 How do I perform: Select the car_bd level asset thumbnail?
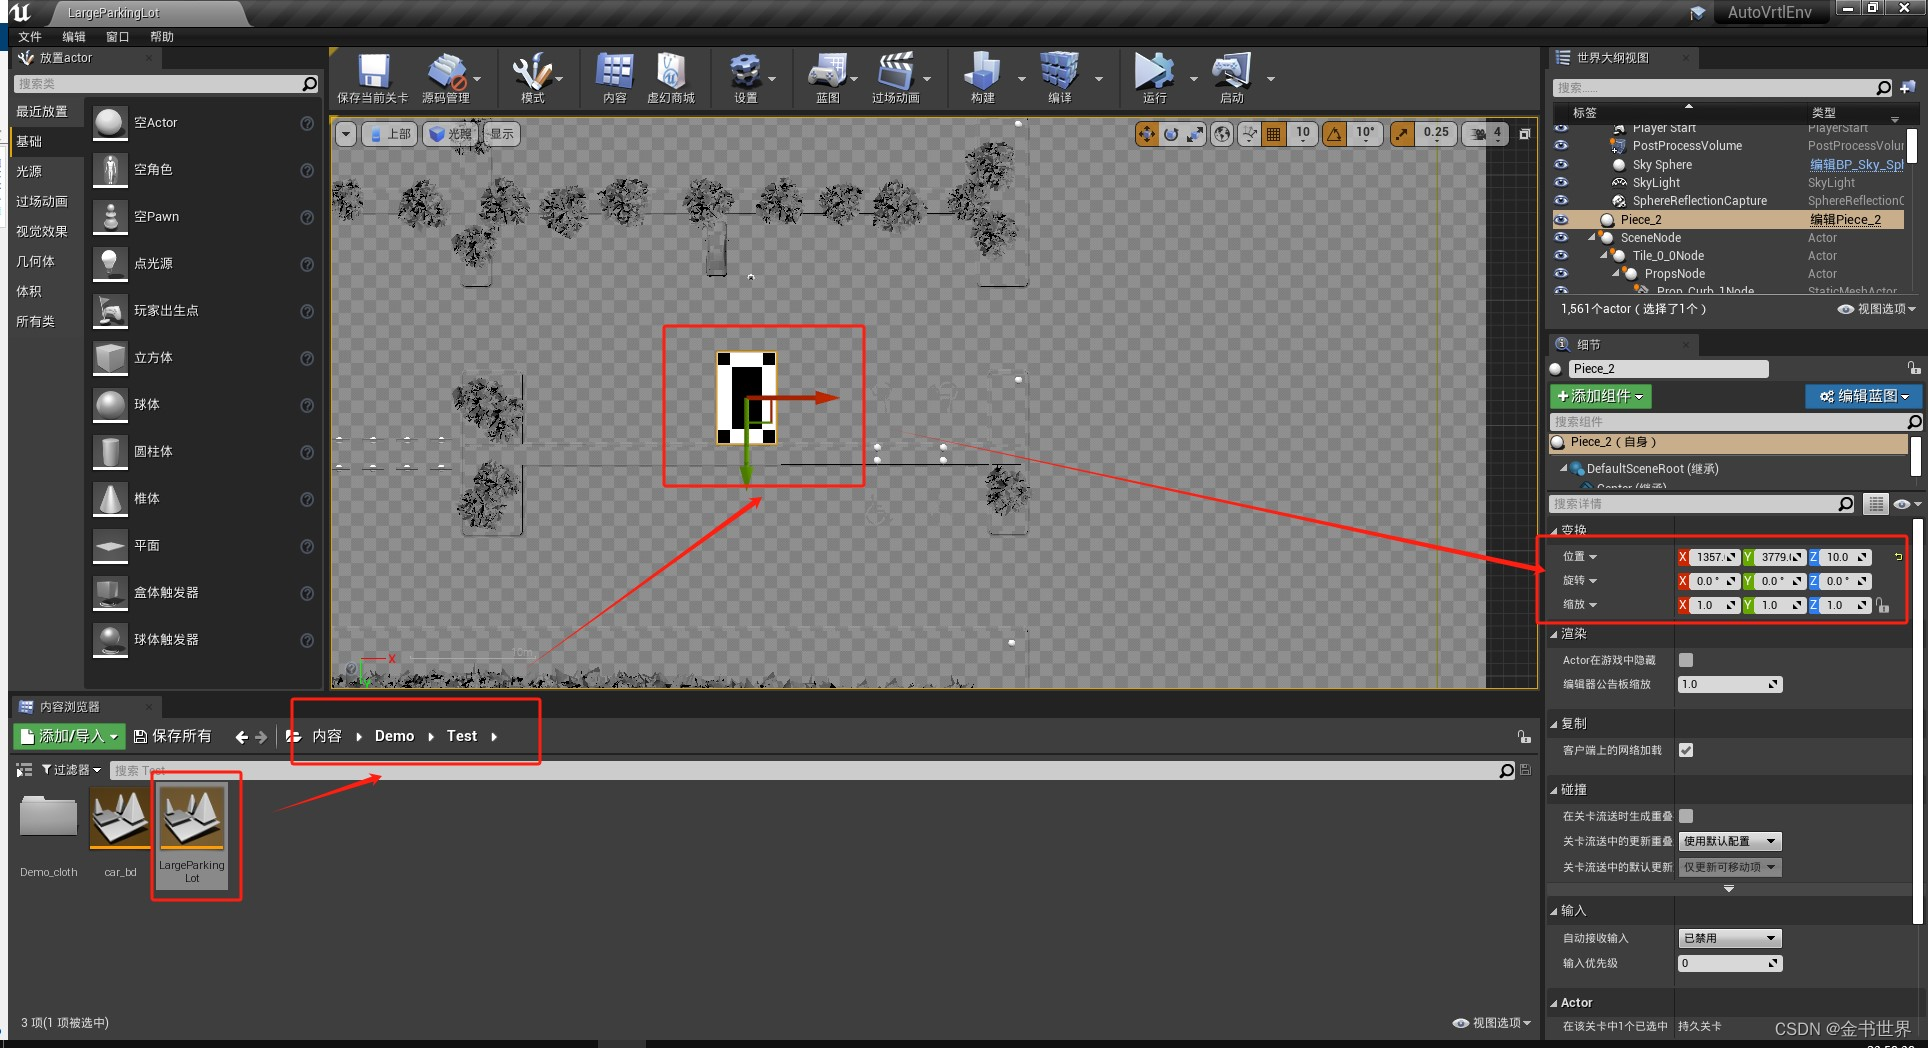click(120, 818)
